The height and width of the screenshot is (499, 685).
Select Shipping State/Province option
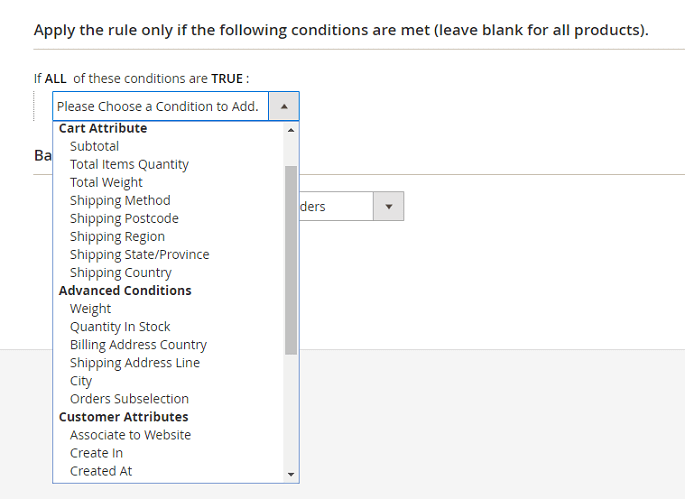click(x=139, y=254)
